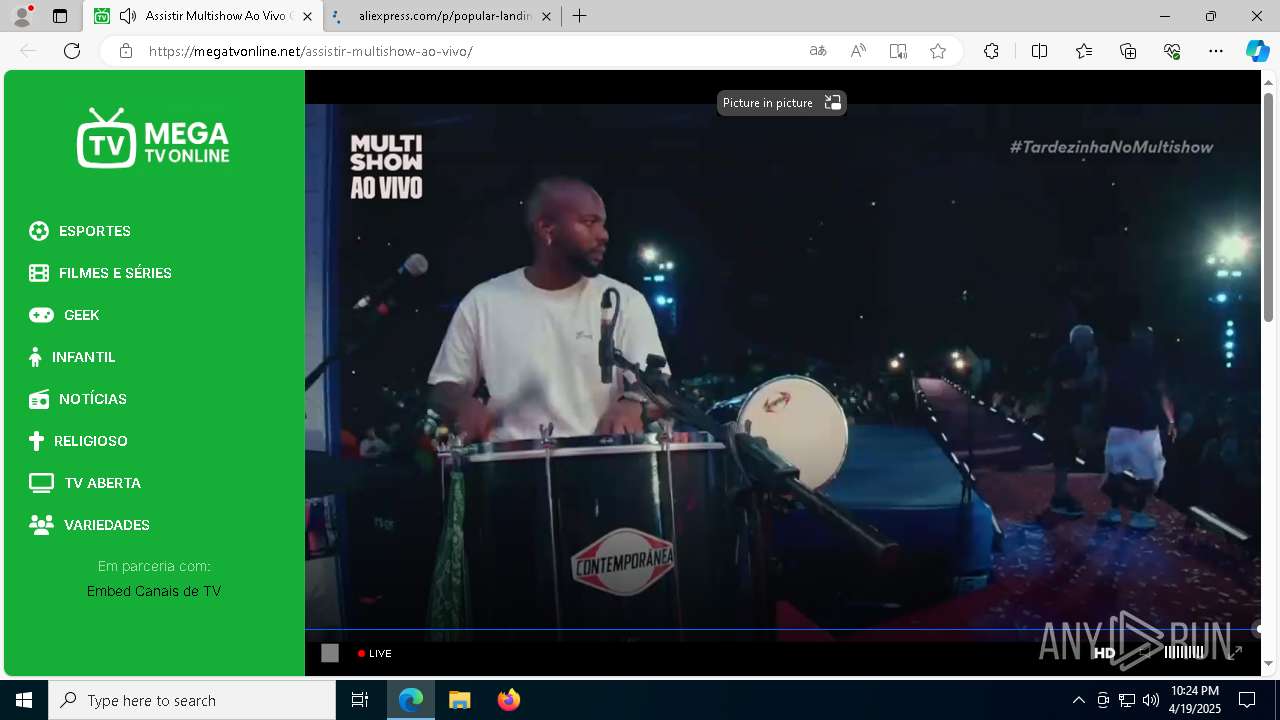The height and width of the screenshot is (720, 1280).
Task: Click the film strip icon beside Filmes e Séries
Action: [39, 273]
